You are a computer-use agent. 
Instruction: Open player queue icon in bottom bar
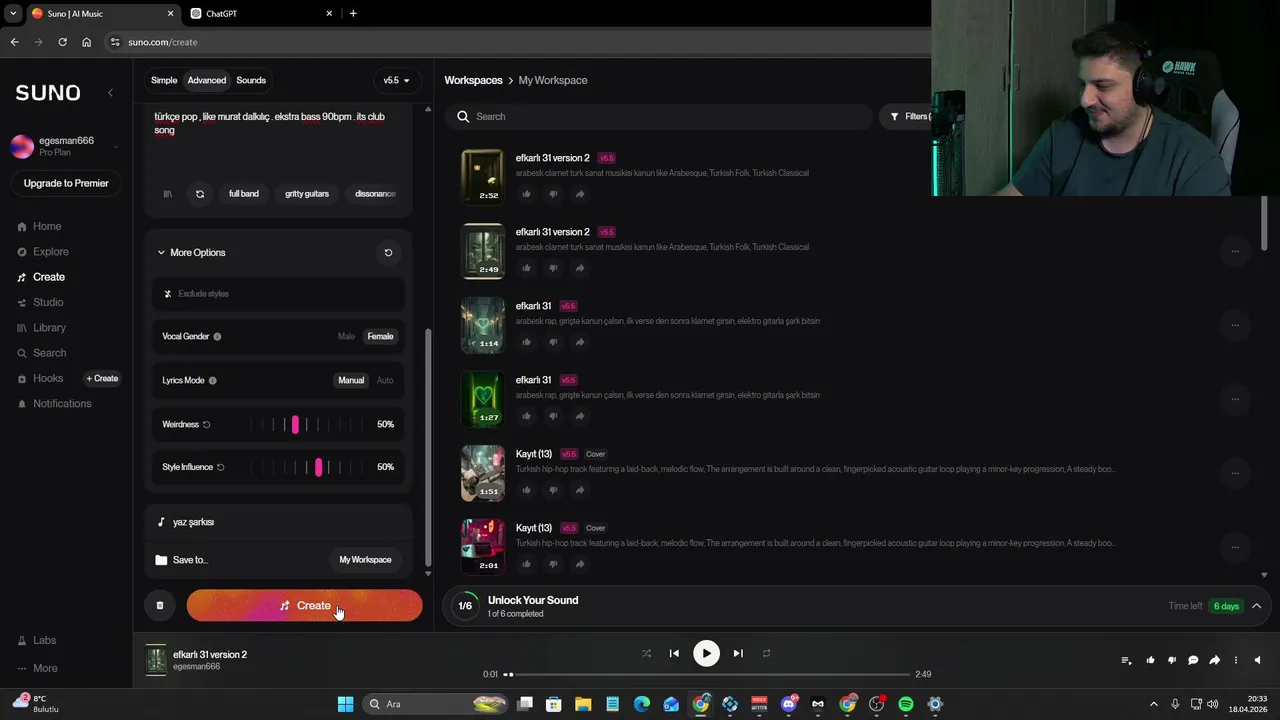[1126, 660]
